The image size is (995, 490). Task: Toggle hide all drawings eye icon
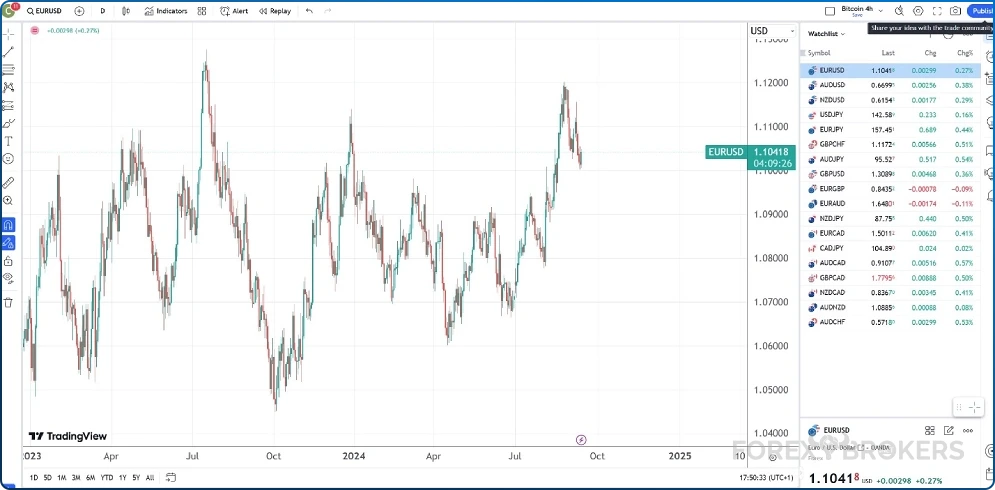(x=8, y=278)
